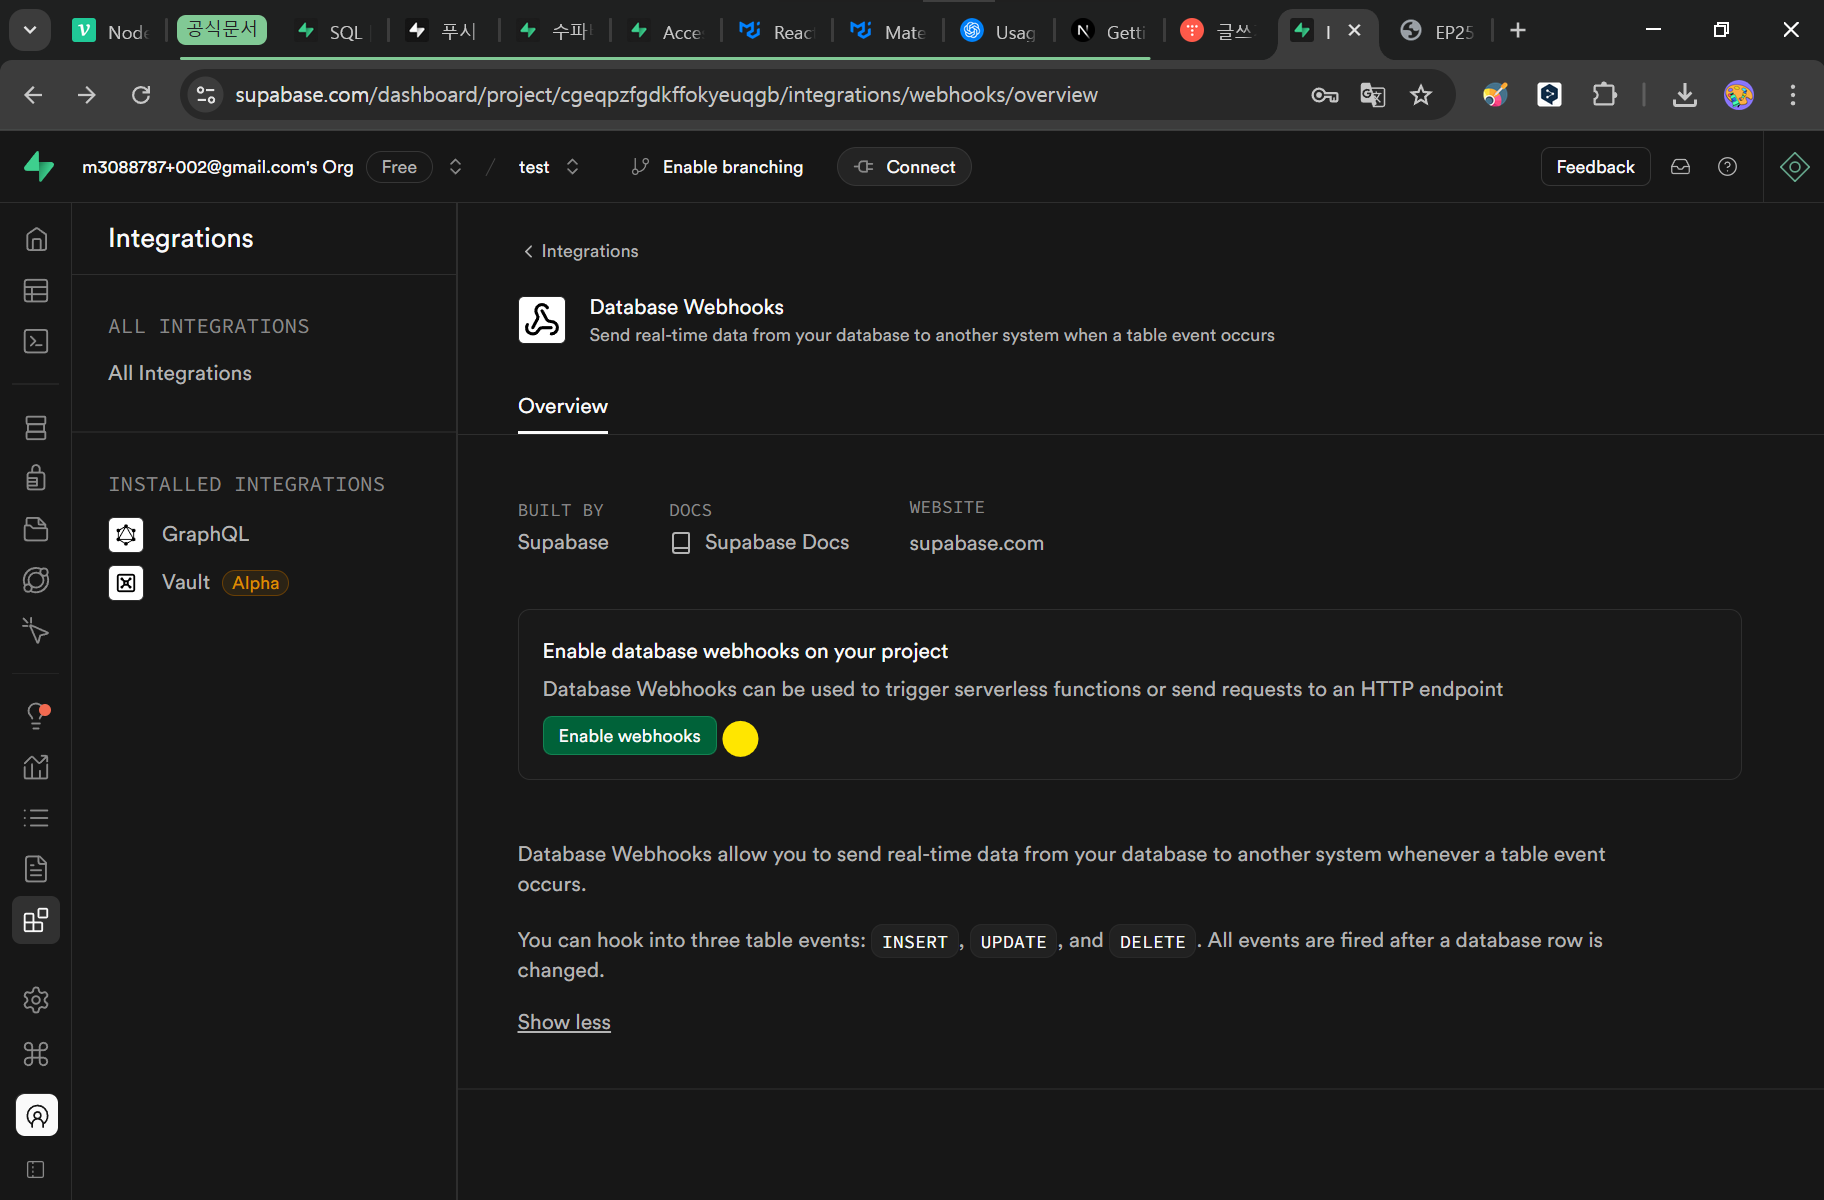Image resolution: width=1824 pixels, height=1200 pixels.
Task: Switch to the Getti browser tab
Action: [1109, 31]
